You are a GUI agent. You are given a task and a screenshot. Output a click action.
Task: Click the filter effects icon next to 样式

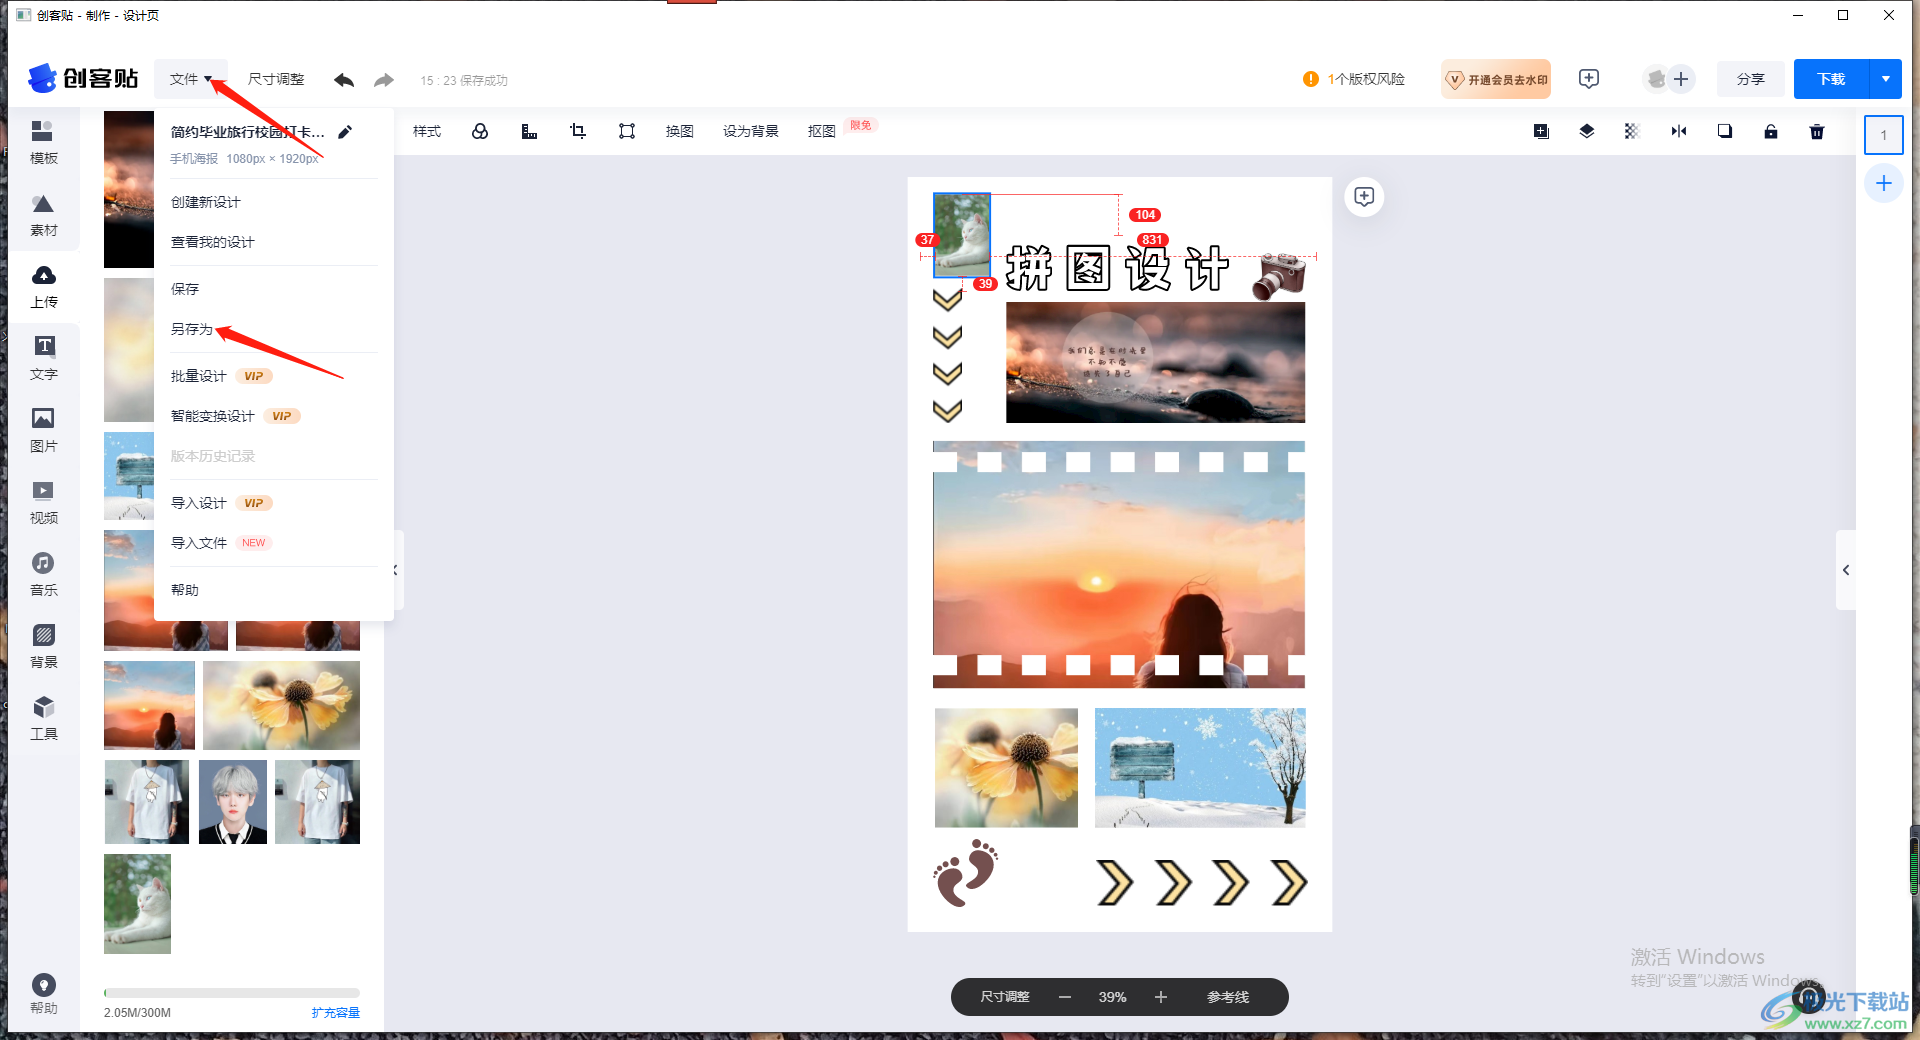pyautogui.click(x=480, y=131)
